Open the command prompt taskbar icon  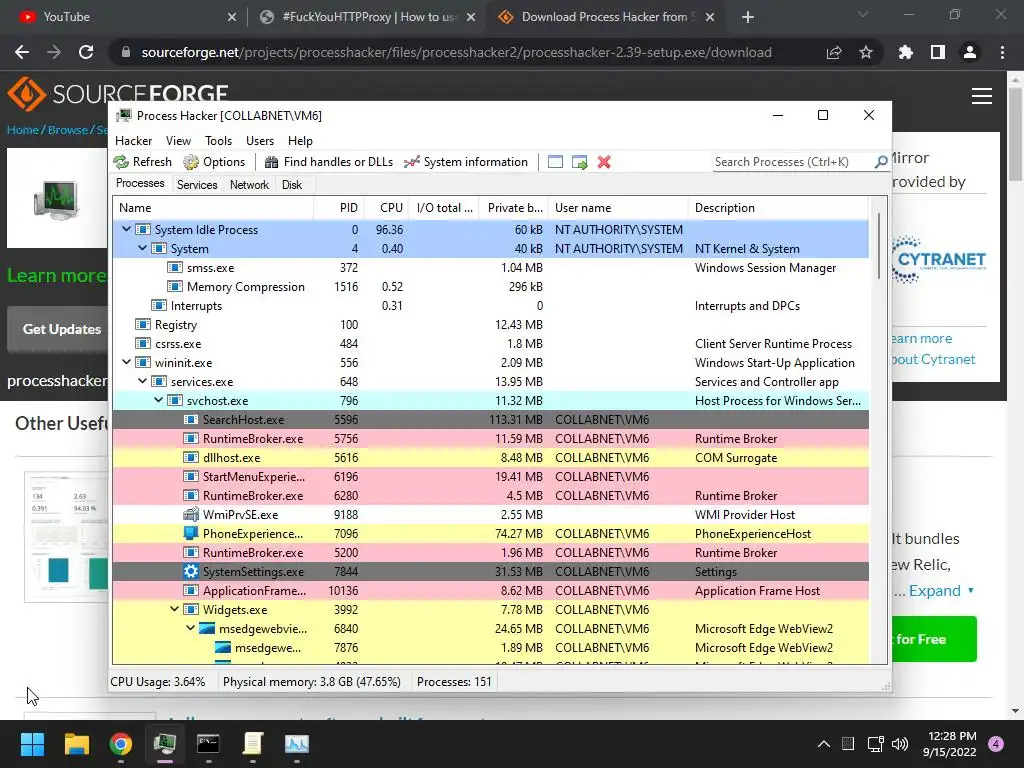pos(208,744)
